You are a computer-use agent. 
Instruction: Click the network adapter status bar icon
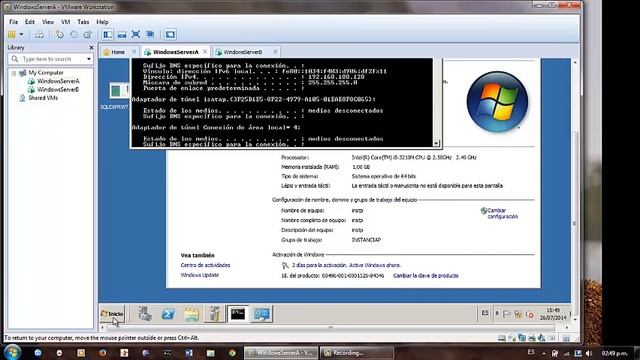pyautogui.click(x=522, y=338)
